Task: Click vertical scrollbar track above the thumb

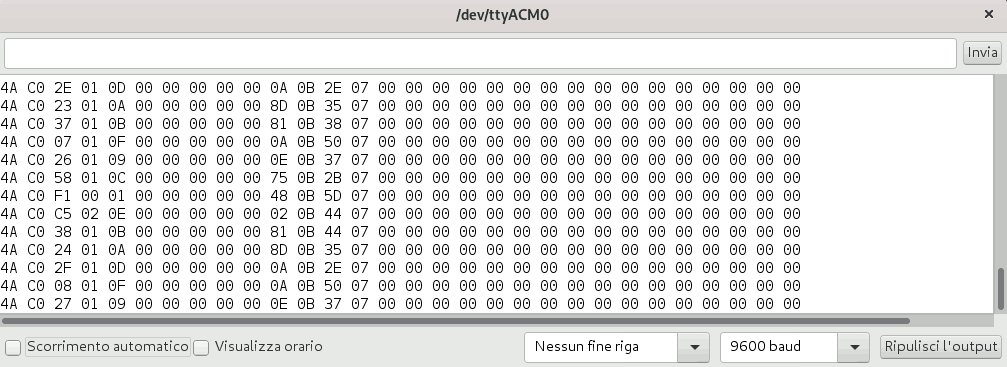Action: coord(1001,171)
